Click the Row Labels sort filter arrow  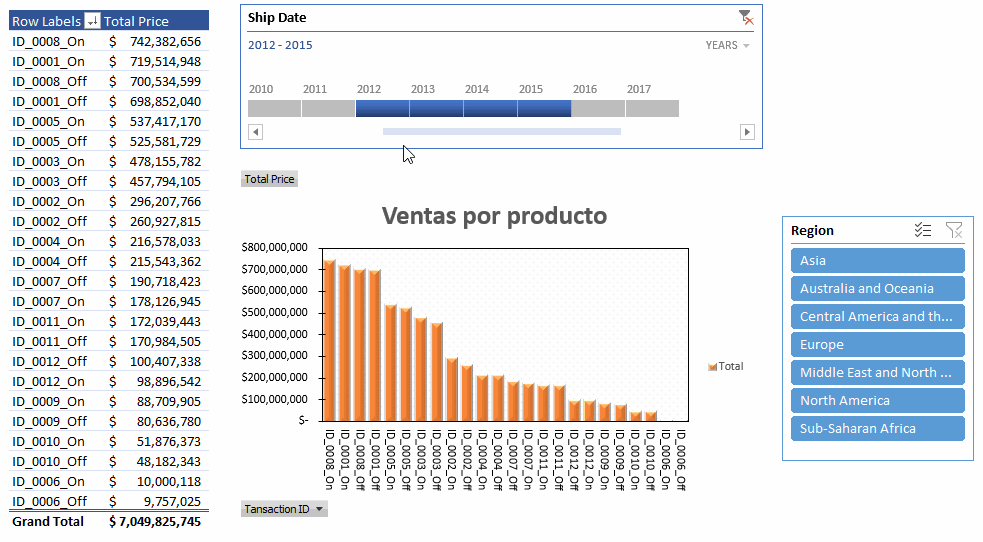tap(93, 21)
